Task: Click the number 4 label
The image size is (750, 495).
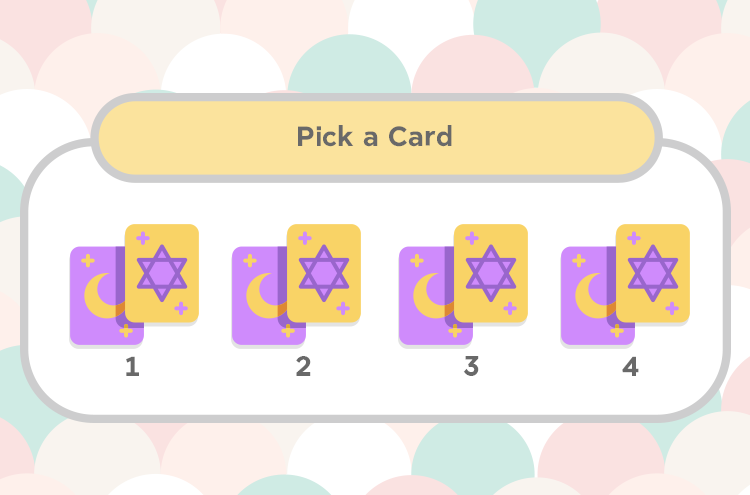Action: click(x=630, y=367)
